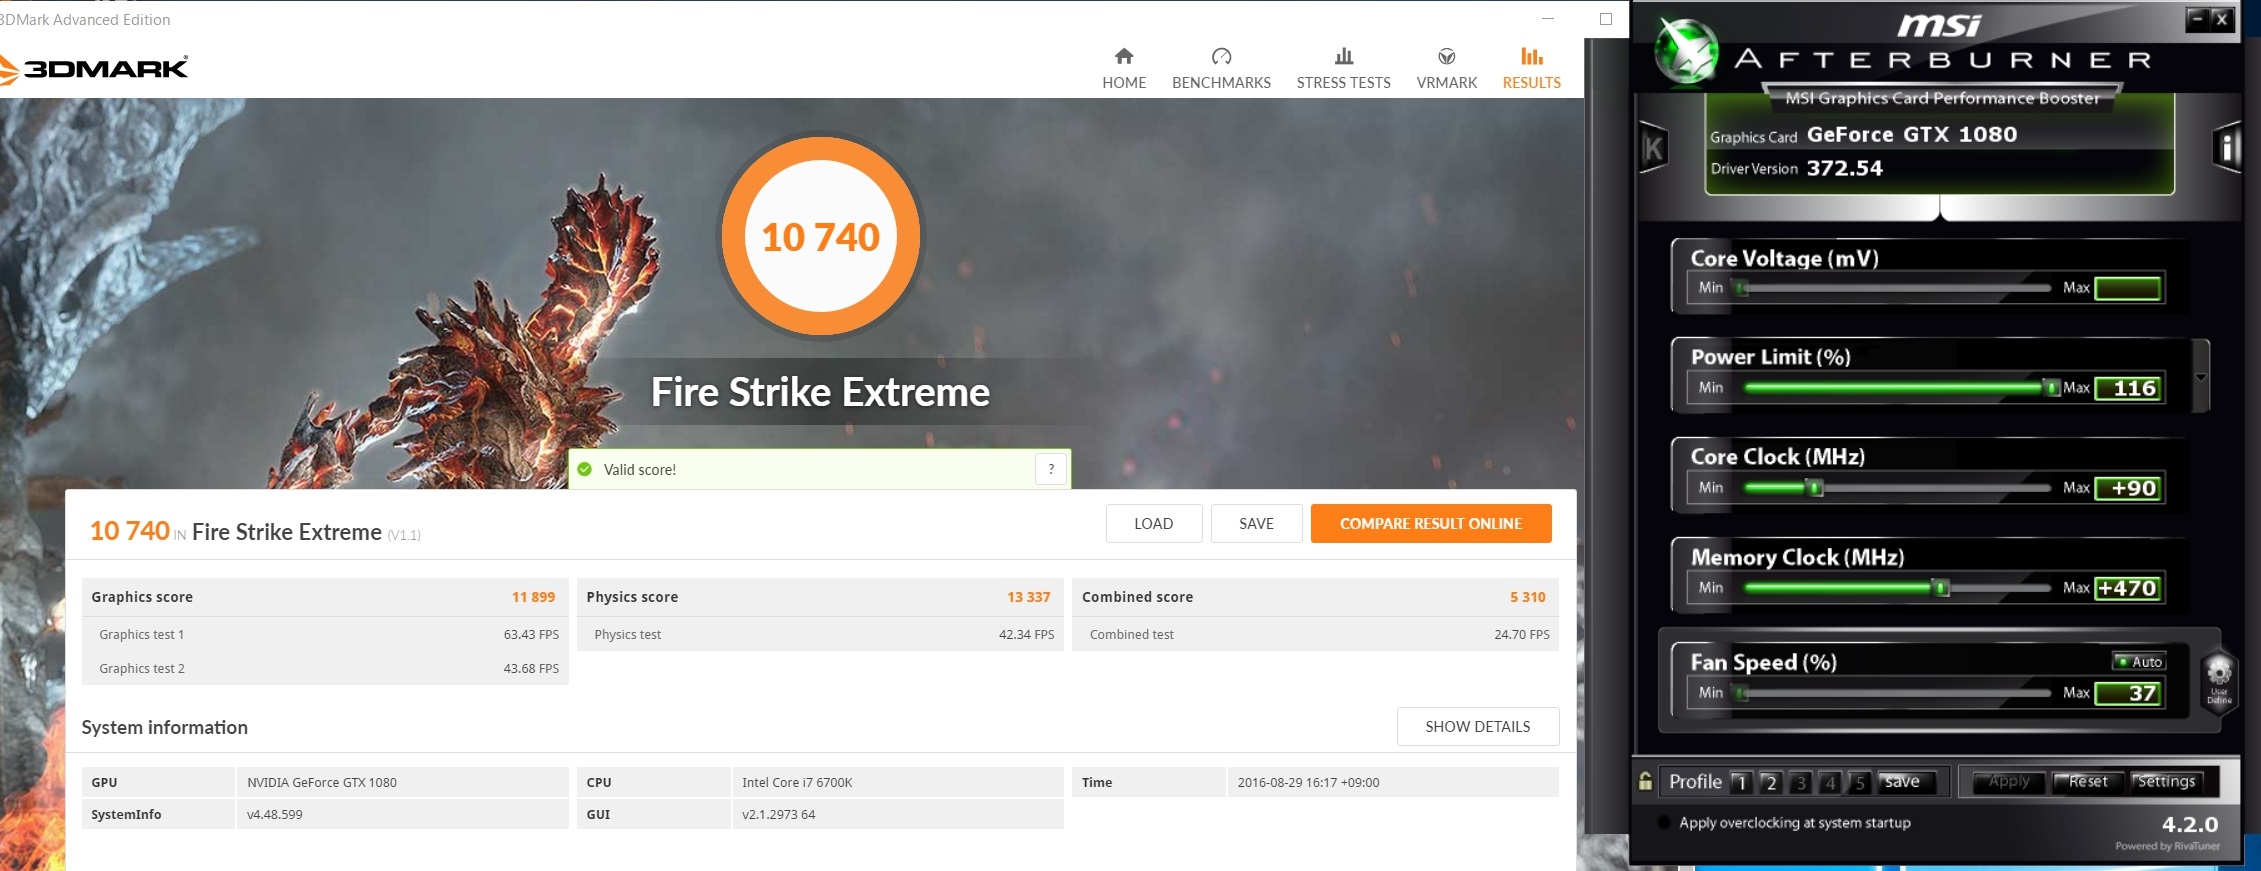Screen dimensions: 2261x871
Task: Select the Graphics test 2 row
Action: point(325,668)
